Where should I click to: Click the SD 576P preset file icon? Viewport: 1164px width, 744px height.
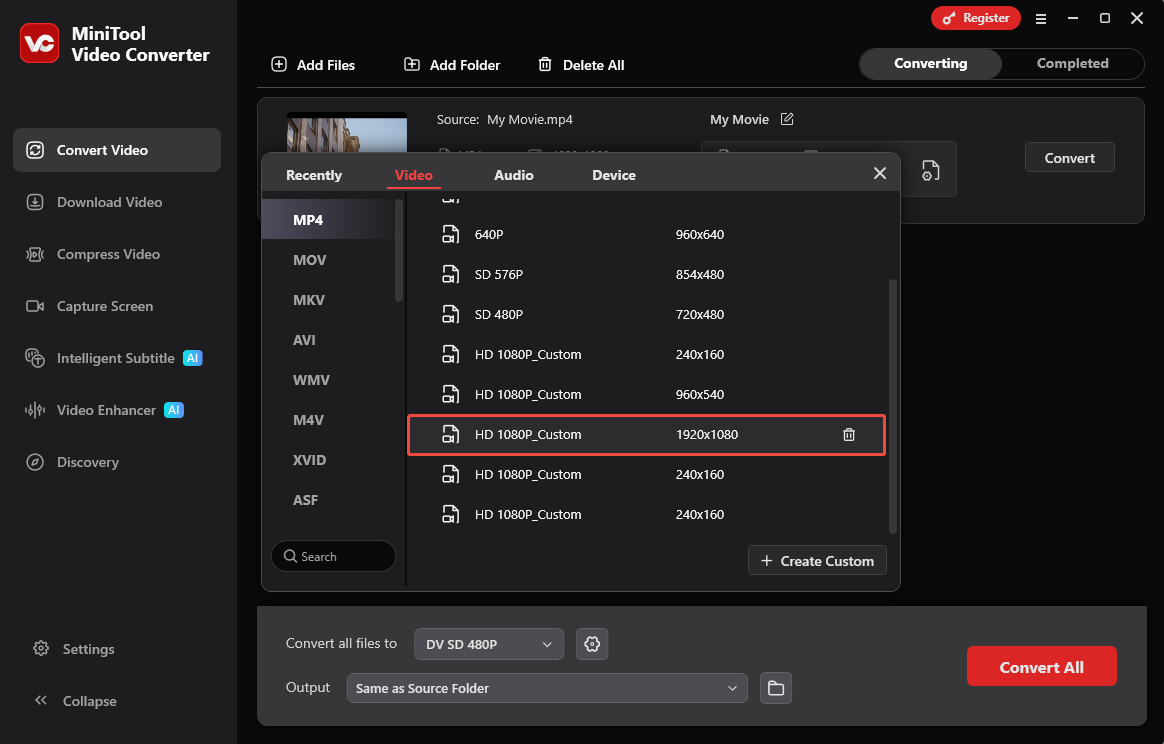click(x=451, y=275)
